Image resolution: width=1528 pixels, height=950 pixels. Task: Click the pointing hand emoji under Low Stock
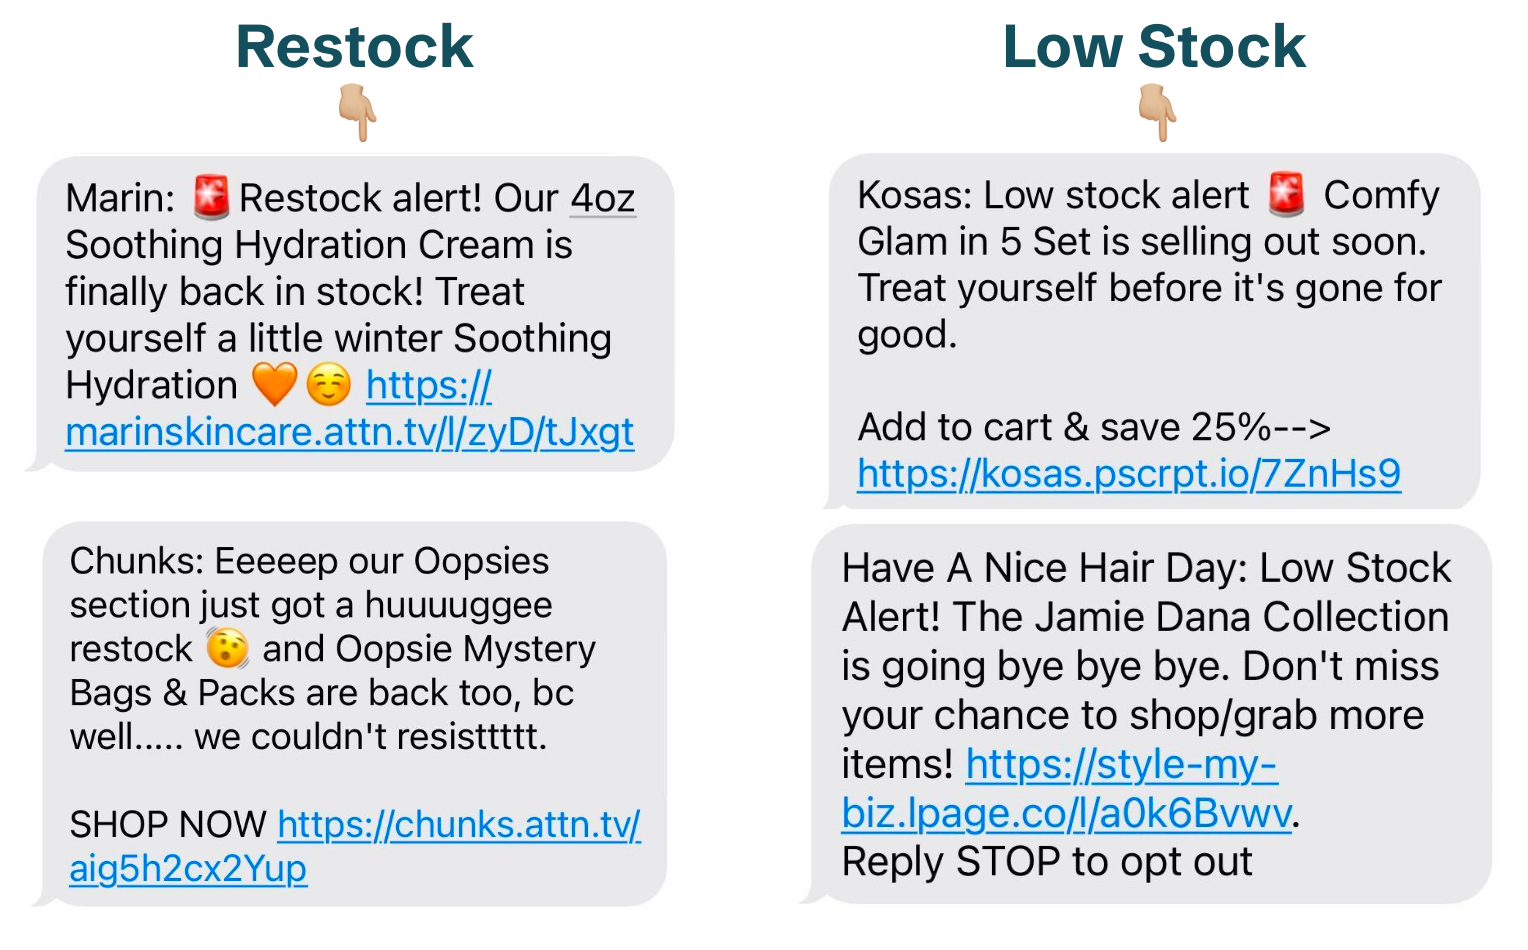1158,112
